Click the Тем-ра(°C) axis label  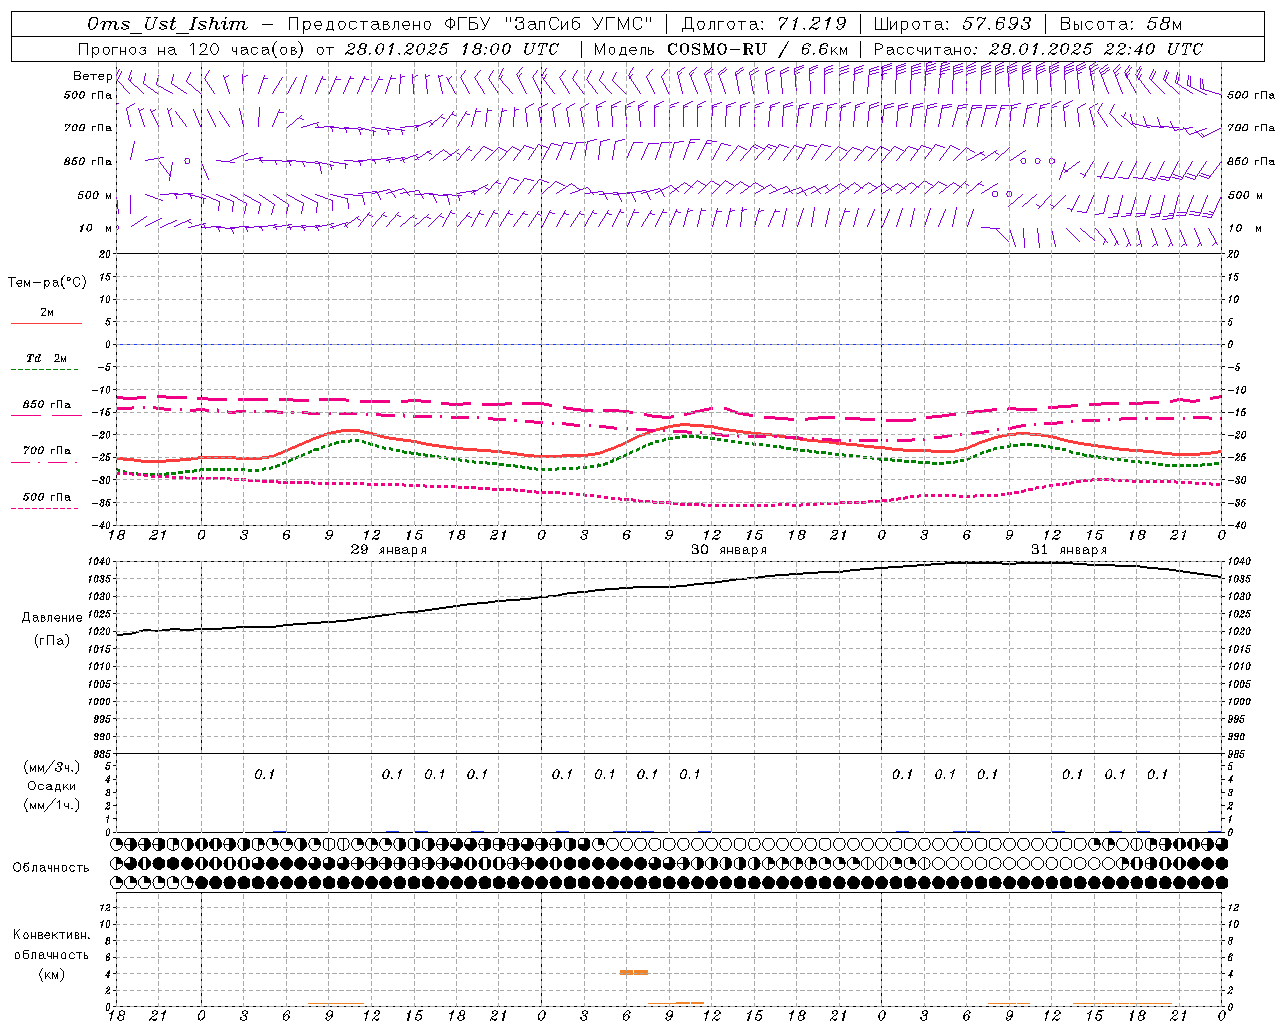(47, 282)
